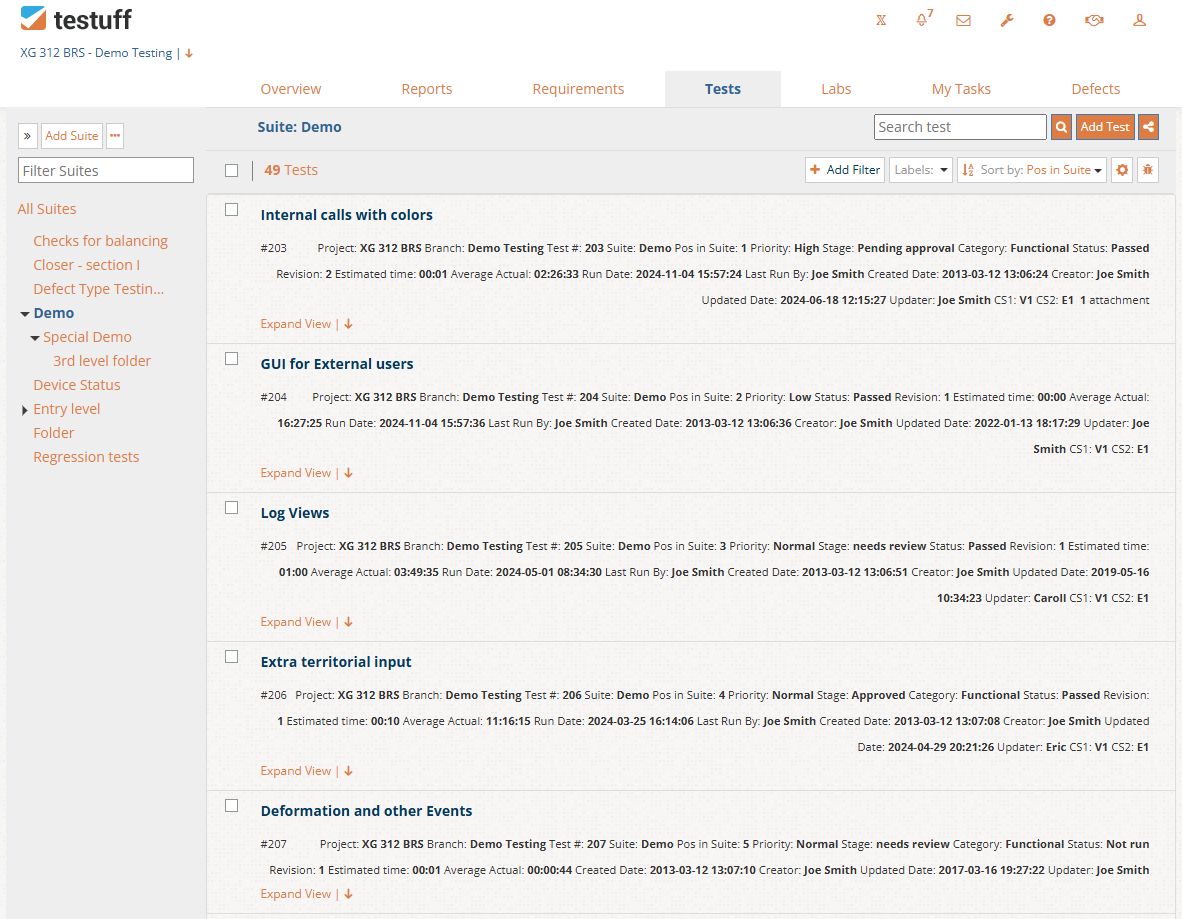Expand view of Extra territorial input
1182x919 pixels.
coord(296,771)
